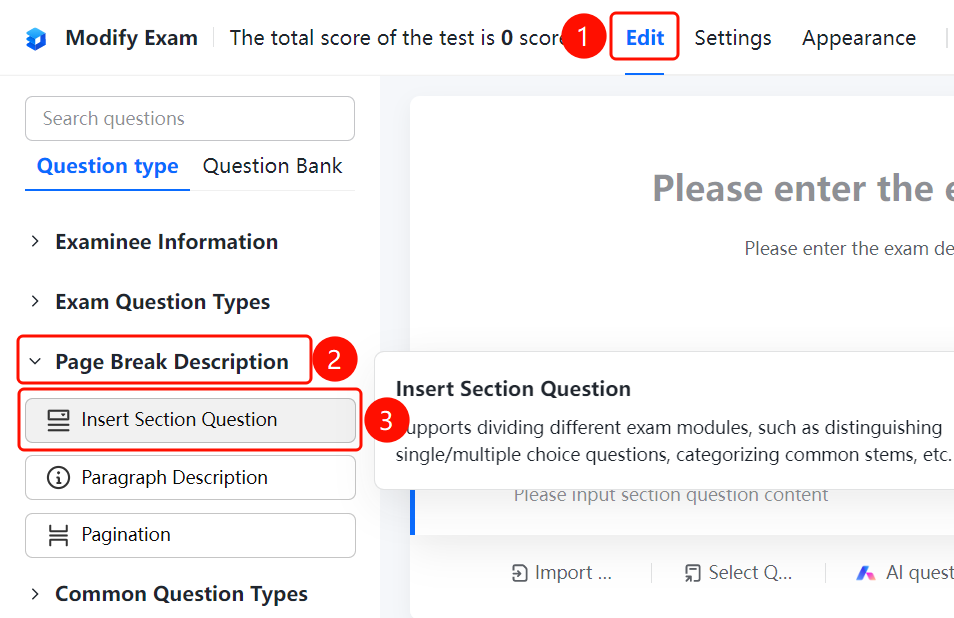The image size is (954, 618).
Task: Click the Import ... button label
Action: (x=573, y=573)
